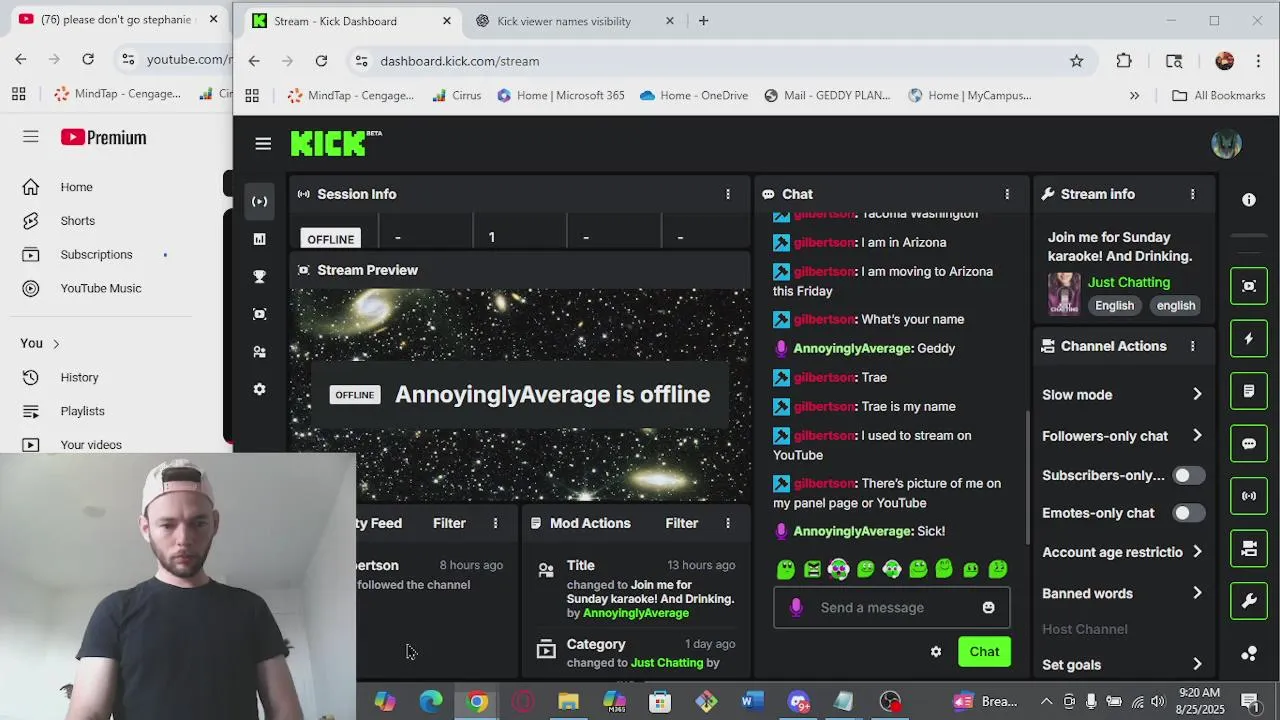Click the purple chat identity badge in message box
The width and height of the screenshot is (1280, 720).
(x=796, y=607)
